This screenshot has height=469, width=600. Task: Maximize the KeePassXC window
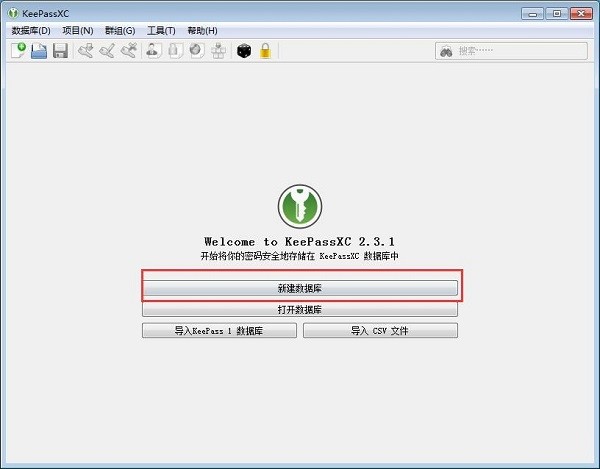[557, 14]
